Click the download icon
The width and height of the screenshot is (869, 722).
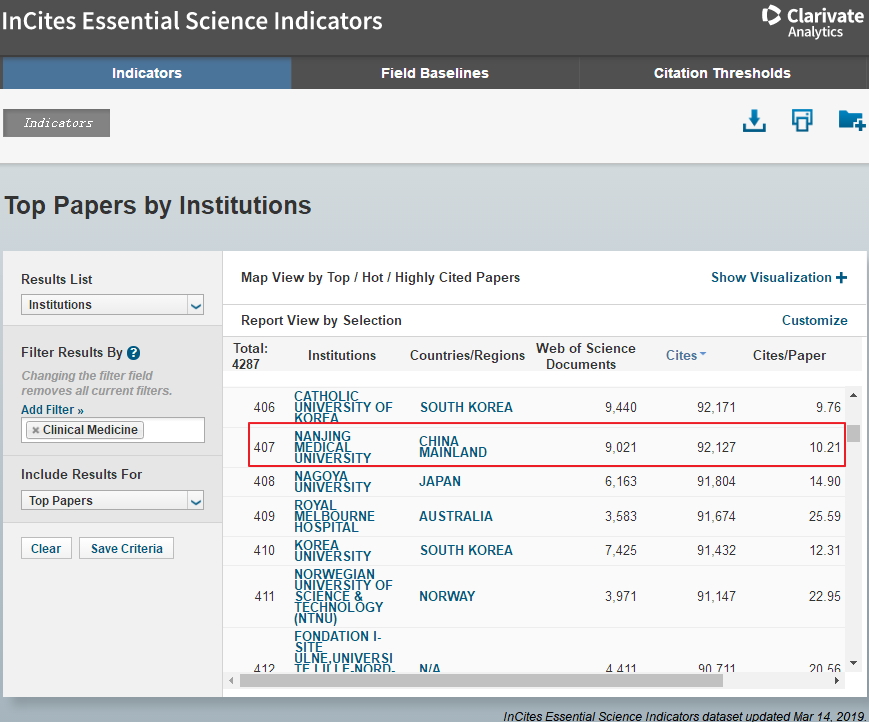[754, 121]
